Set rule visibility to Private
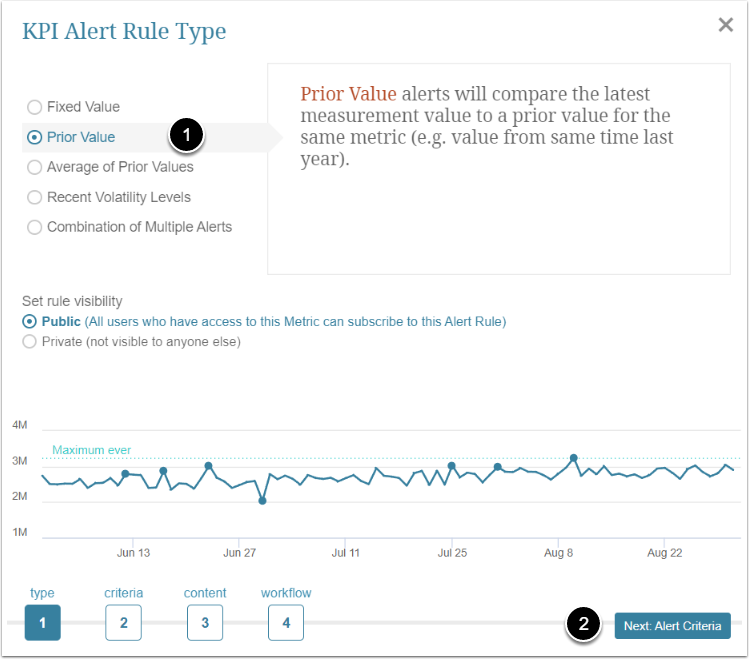 point(29,342)
